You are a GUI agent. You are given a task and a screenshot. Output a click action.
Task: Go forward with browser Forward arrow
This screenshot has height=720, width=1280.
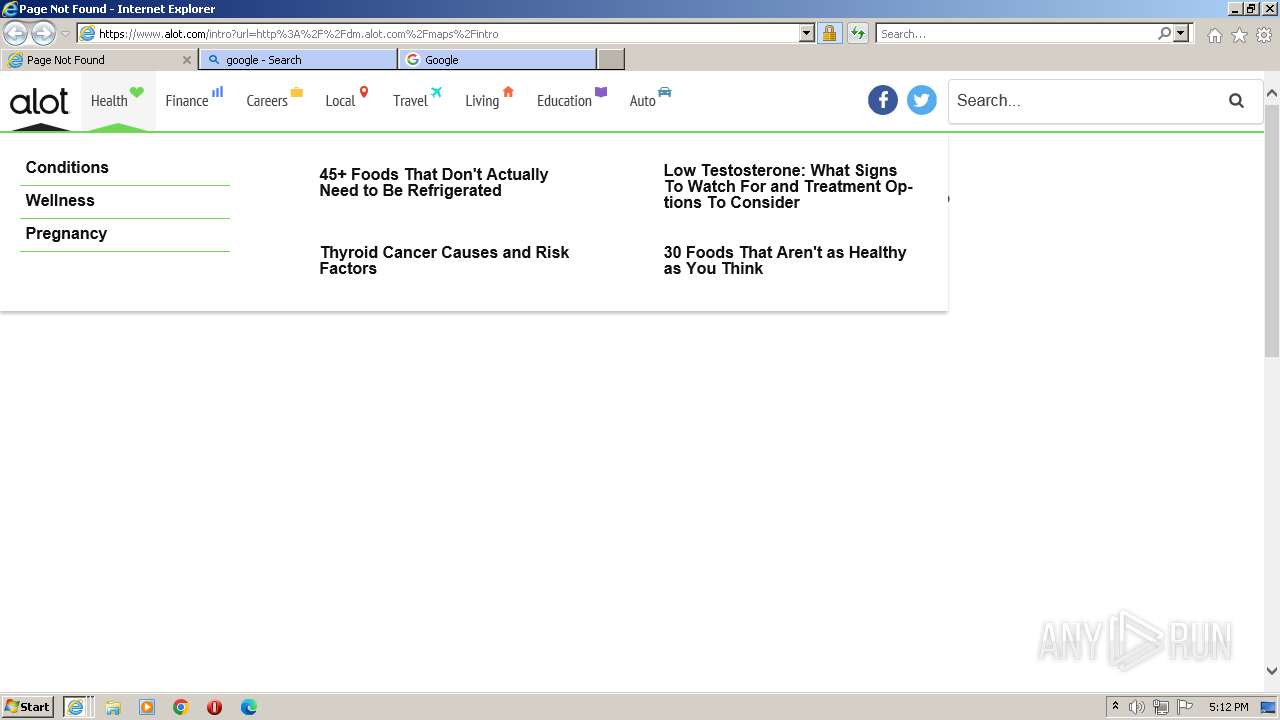(x=43, y=33)
